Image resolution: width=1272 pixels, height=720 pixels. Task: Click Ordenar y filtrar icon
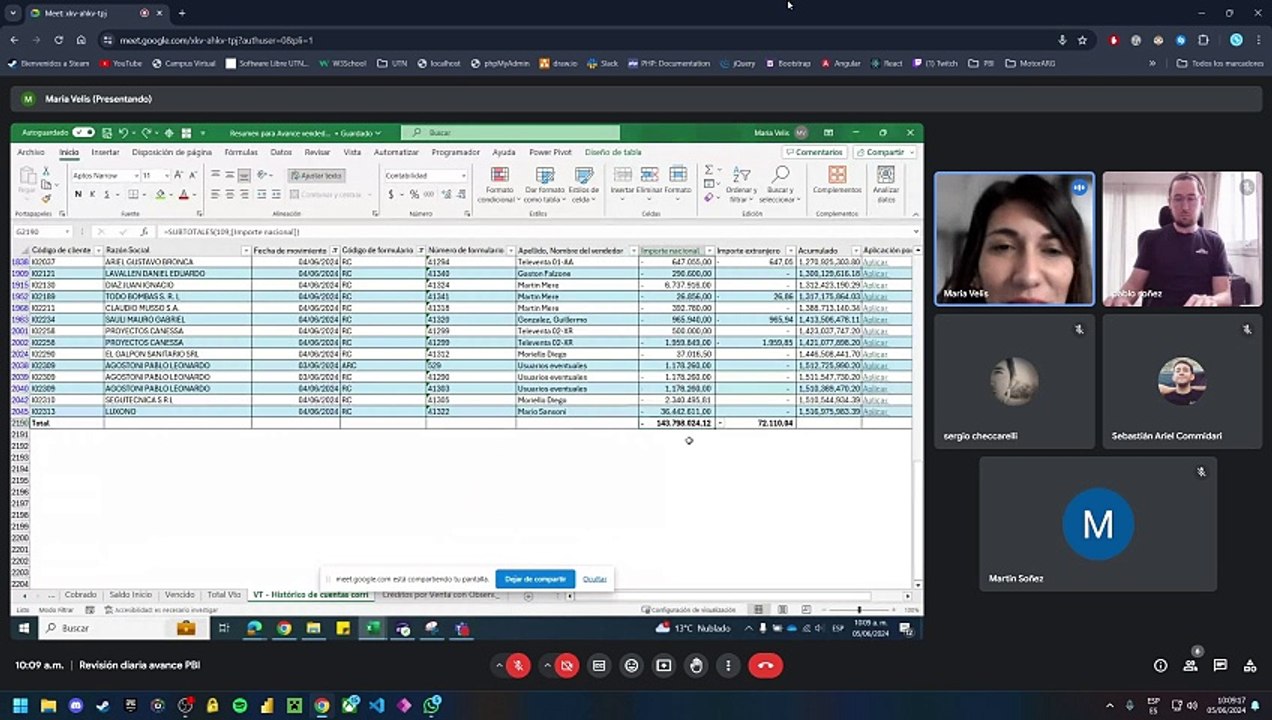coord(741,184)
